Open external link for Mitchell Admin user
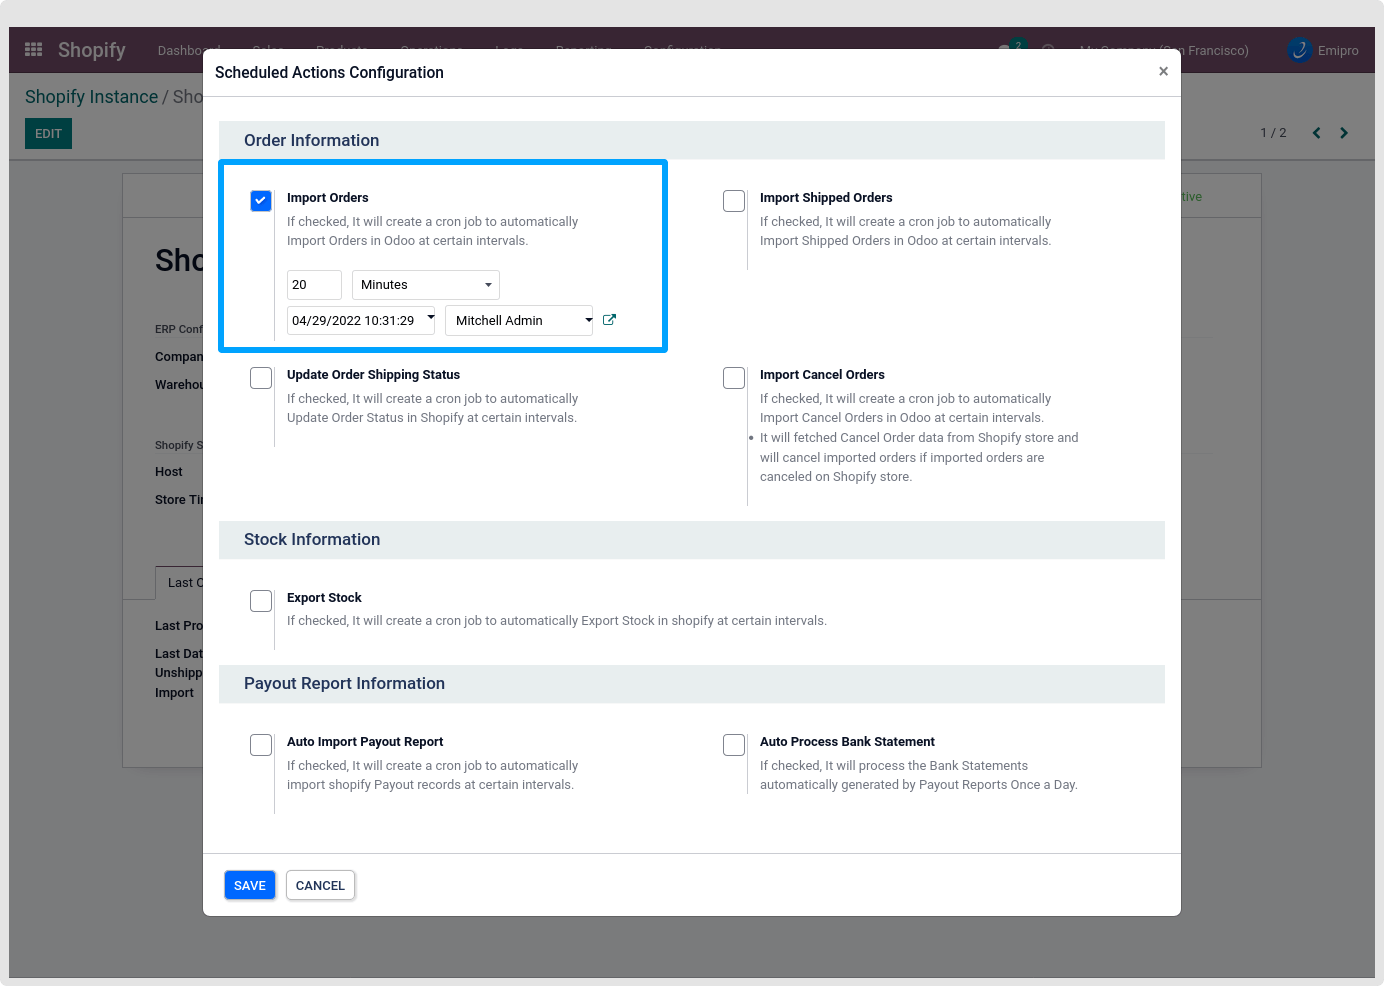Screen dimensions: 1384x986 609,320
